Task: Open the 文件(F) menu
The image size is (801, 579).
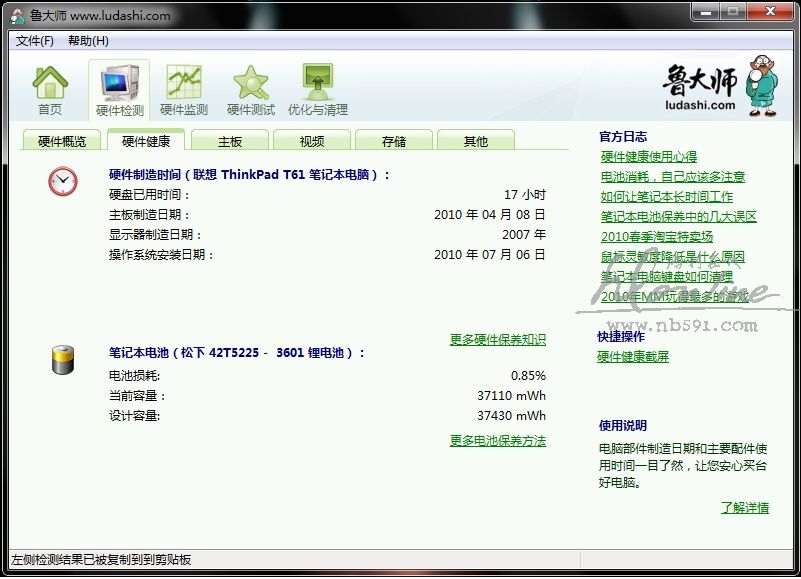Action: click(x=34, y=40)
